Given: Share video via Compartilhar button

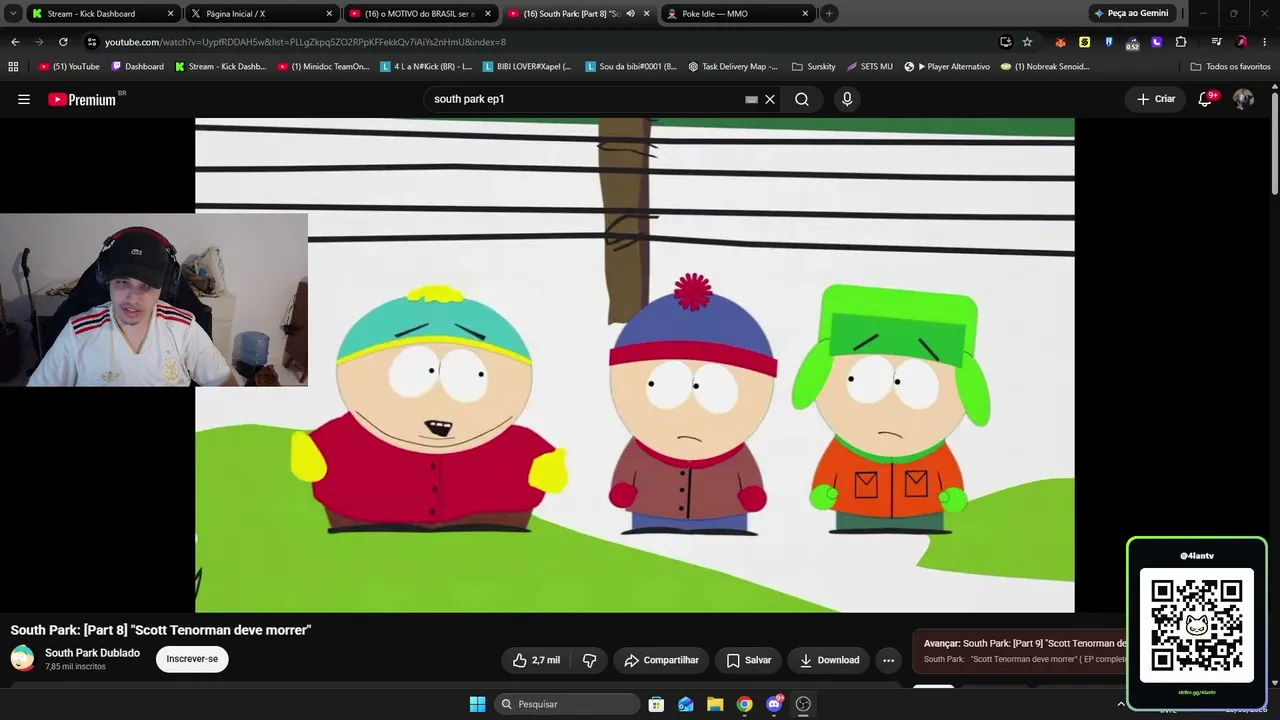Looking at the screenshot, I should click(x=661, y=660).
